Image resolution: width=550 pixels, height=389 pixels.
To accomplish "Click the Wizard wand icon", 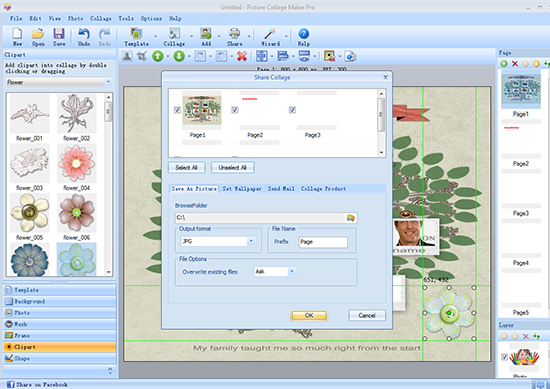I will (269, 34).
